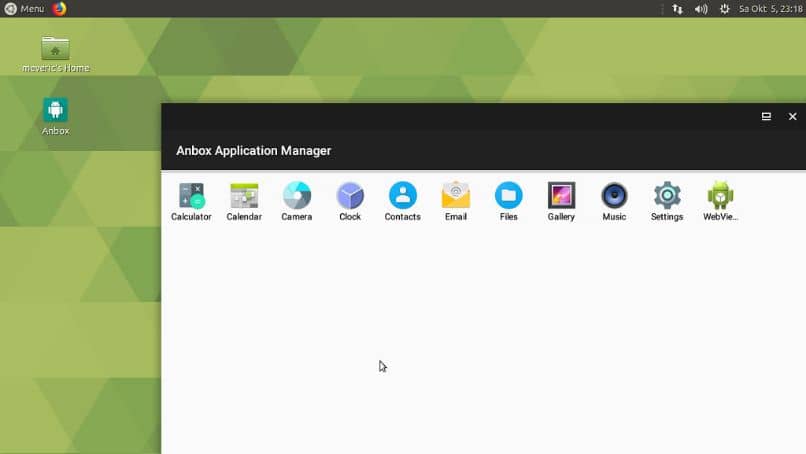Maximize the Anbox Application Manager window
This screenshot has height=454, width=806.
(x=766, y=117)
